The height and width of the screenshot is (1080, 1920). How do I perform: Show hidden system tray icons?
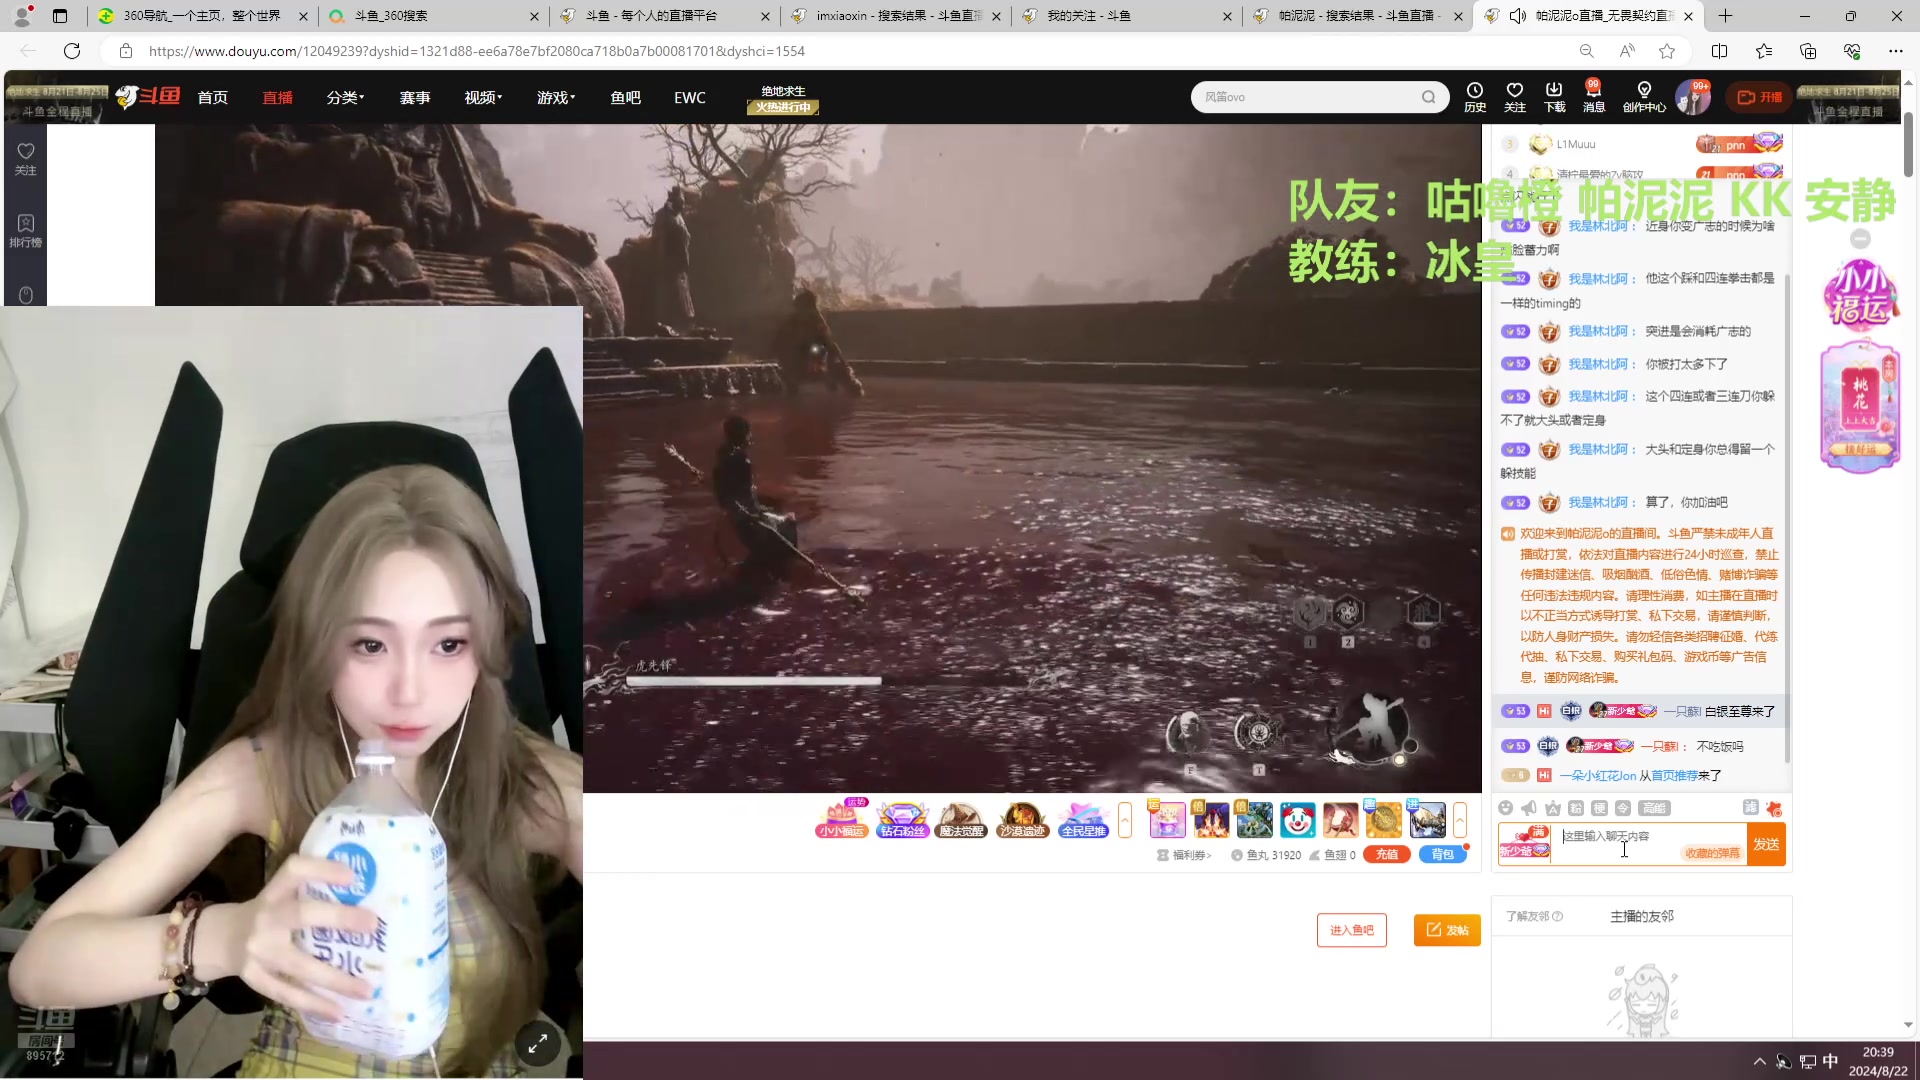pyautogui.click(x=1759, y=1061)
